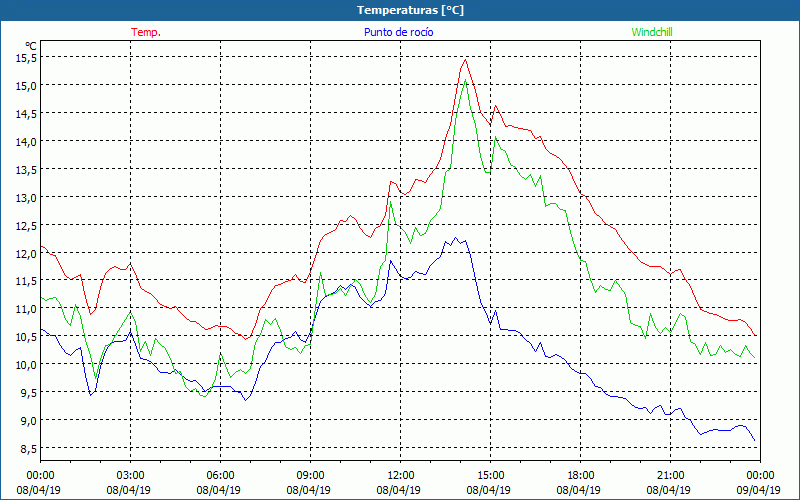Click the '09:00' time axis label
This screenshot has width=800, height=500.
pos(310,476)
